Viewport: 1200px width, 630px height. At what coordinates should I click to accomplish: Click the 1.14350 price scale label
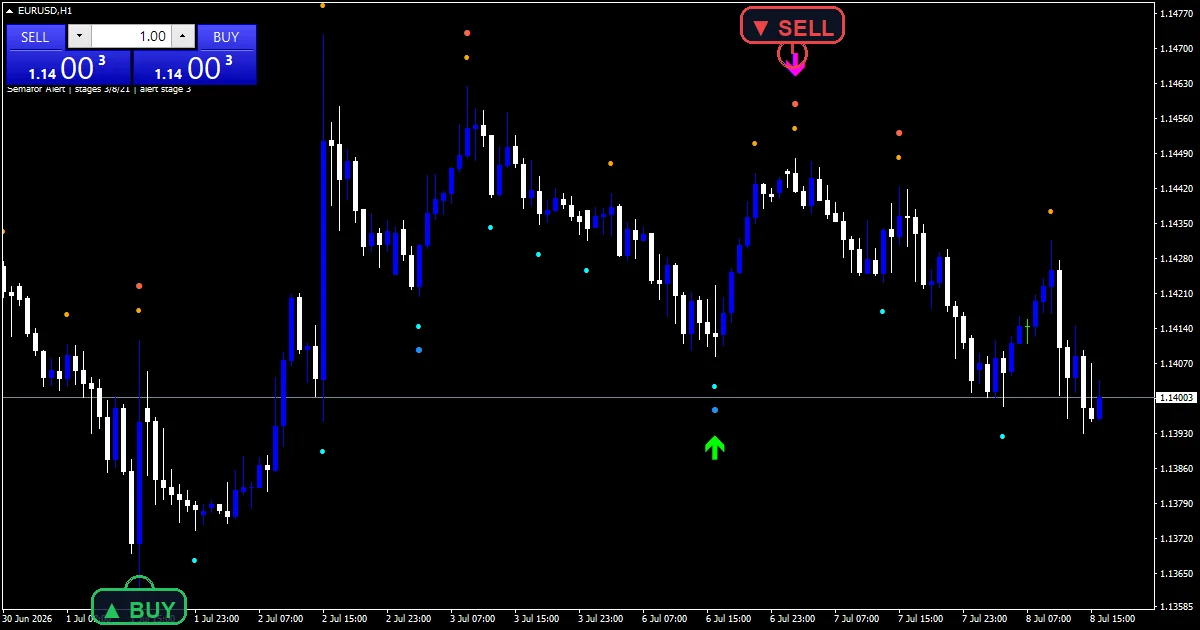[1176, 224]
